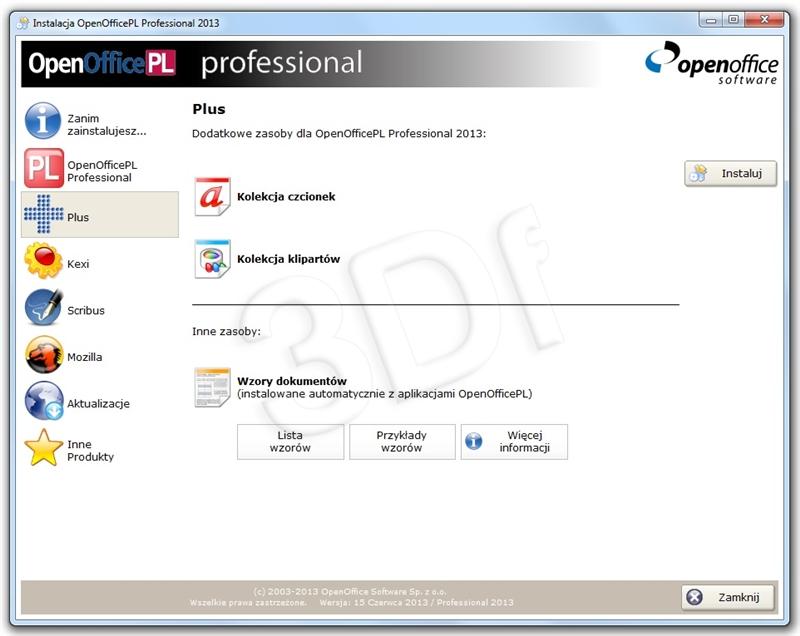Image resolution: width=800 pixels, height=636 pixels.
Task: Open the OpenOfficePL Professional section
Action: coord(100,168)
